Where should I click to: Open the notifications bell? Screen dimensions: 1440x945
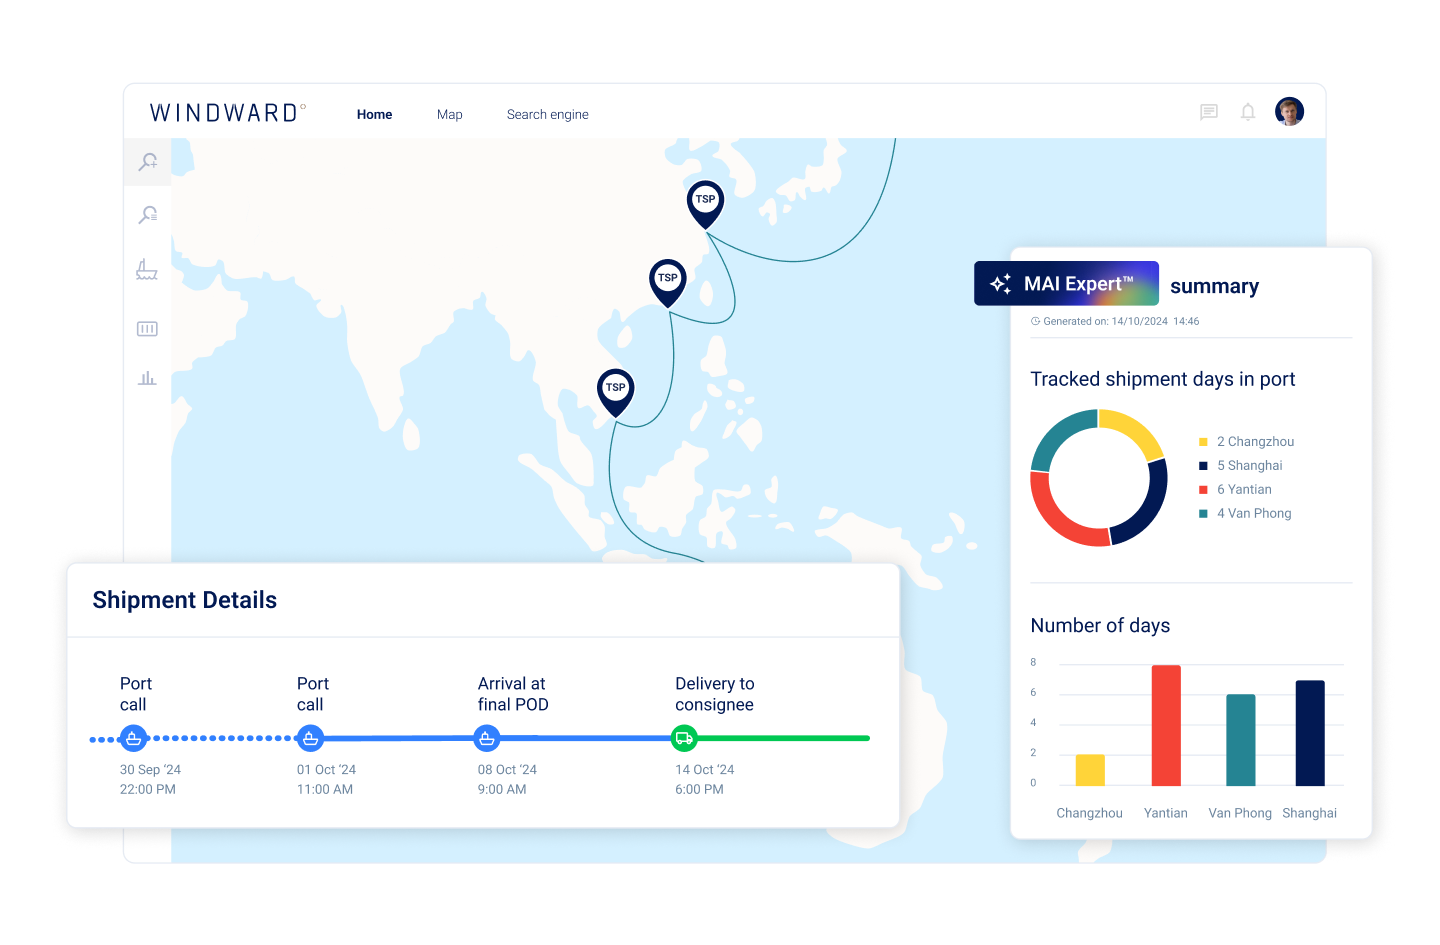1248,112
